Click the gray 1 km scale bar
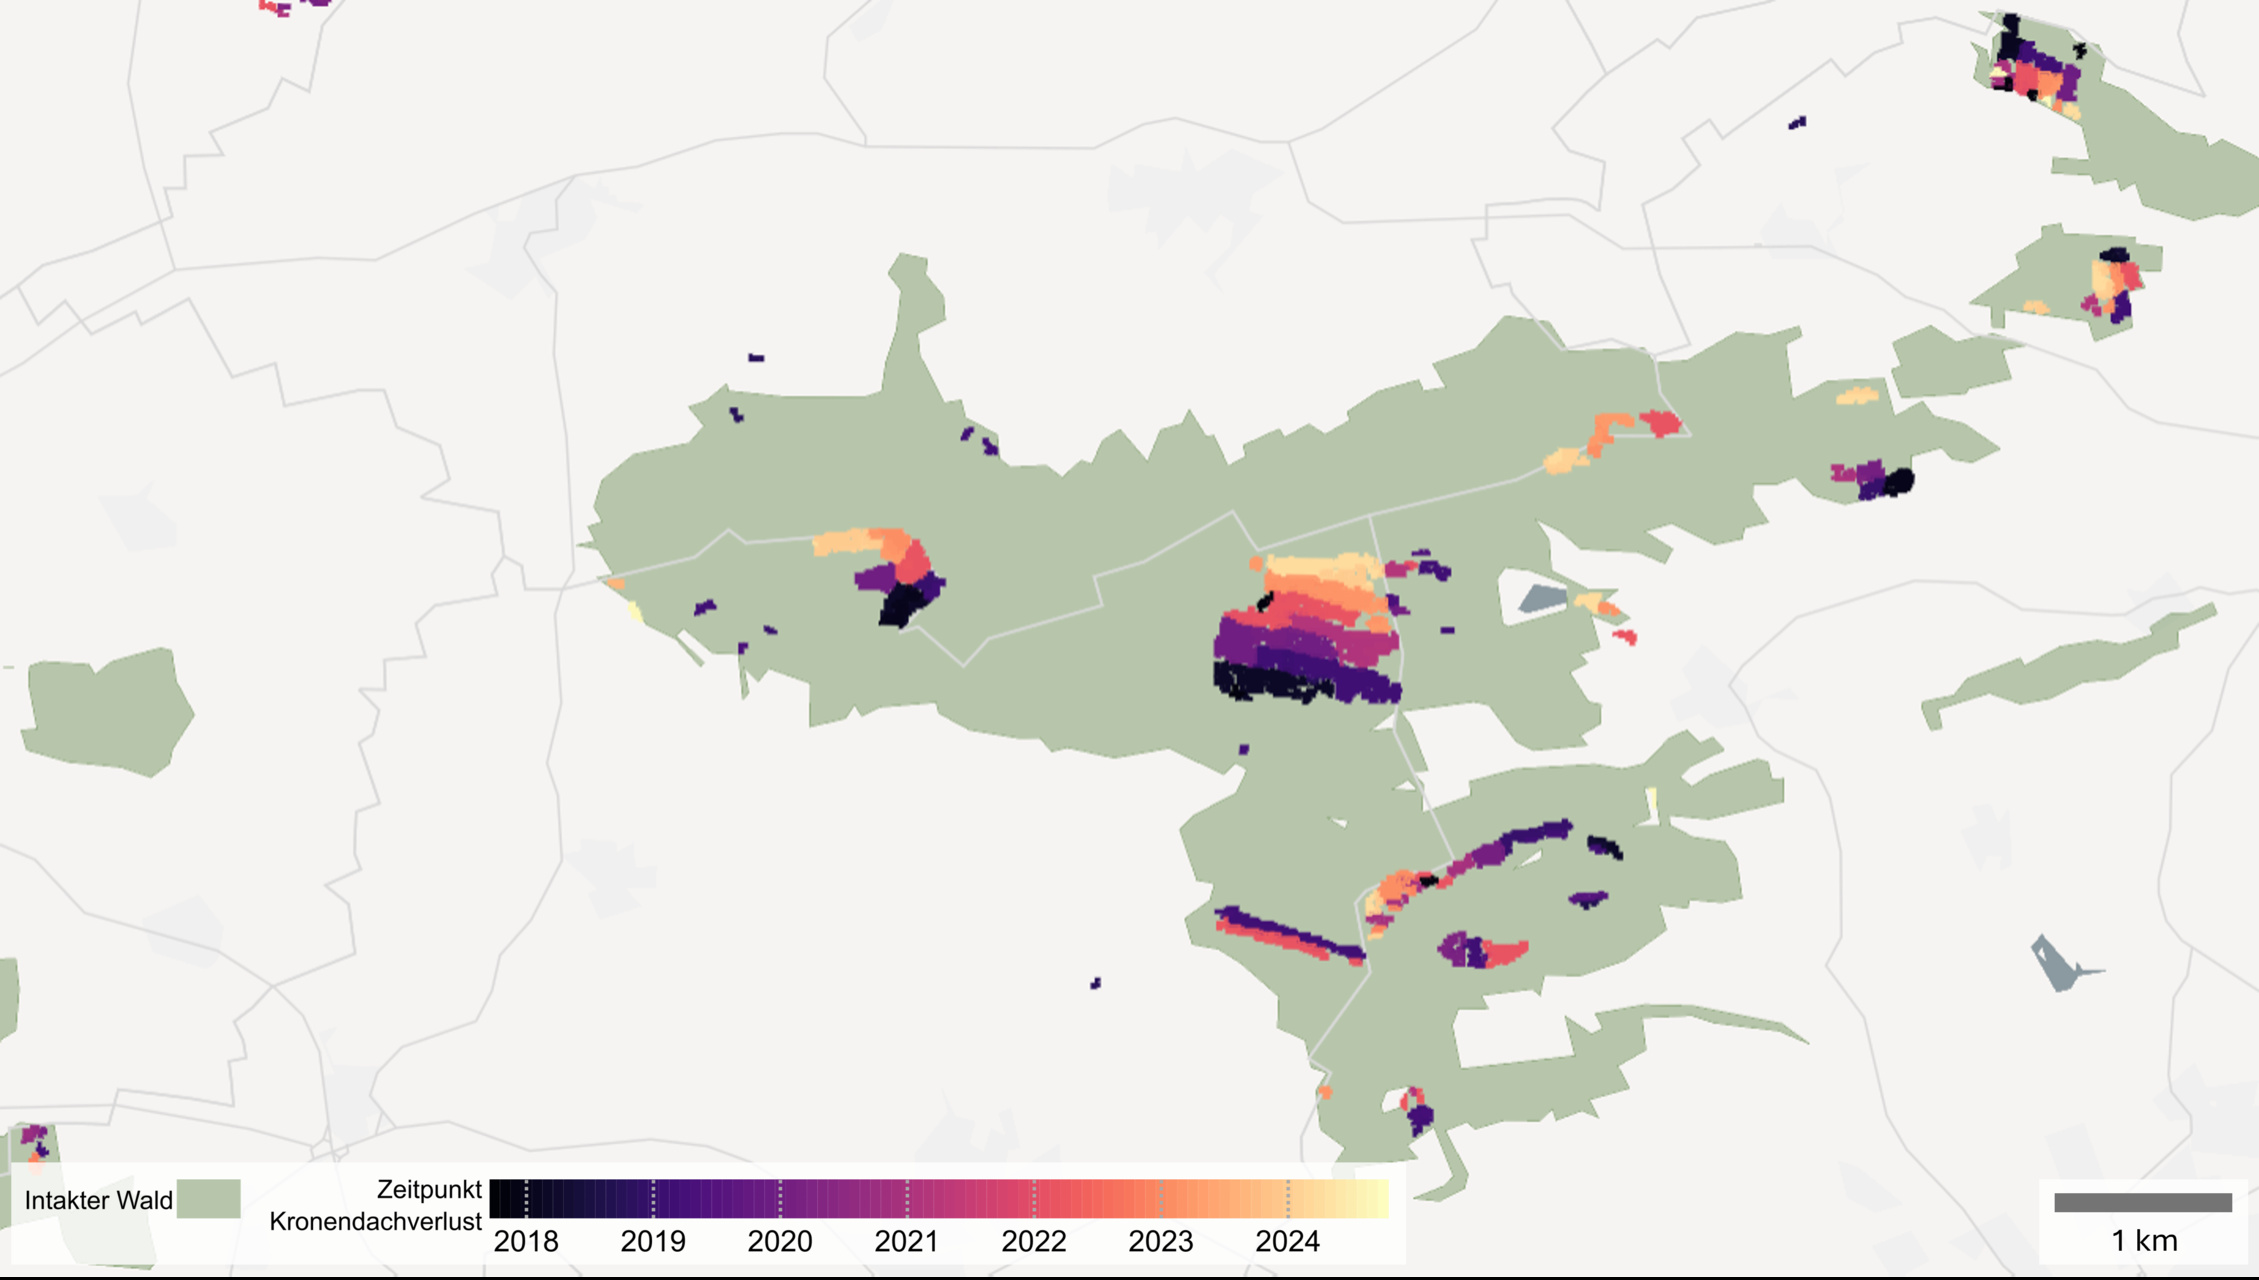This screenshot has height=1280, width=2259. click(x=2143, y=1203)
